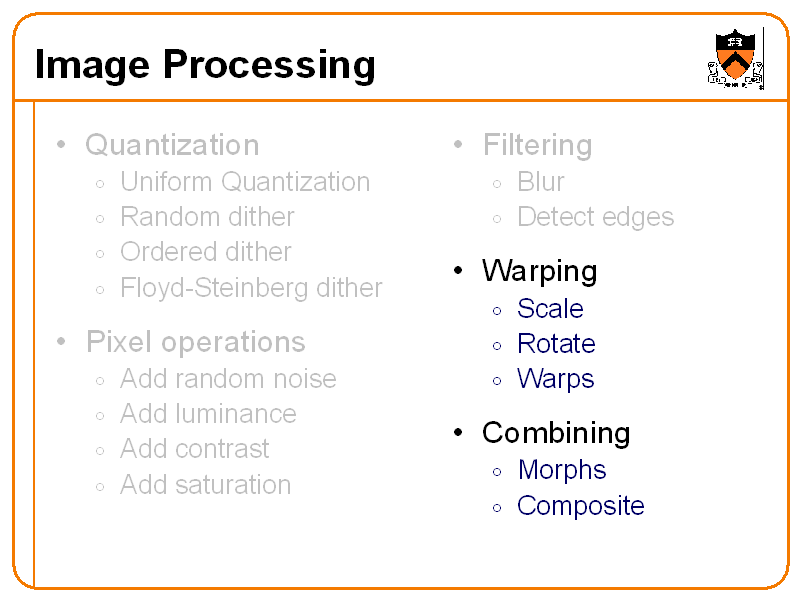Select Add contrast text
This screenshot has width=800, height=600.
pos(195,449)
